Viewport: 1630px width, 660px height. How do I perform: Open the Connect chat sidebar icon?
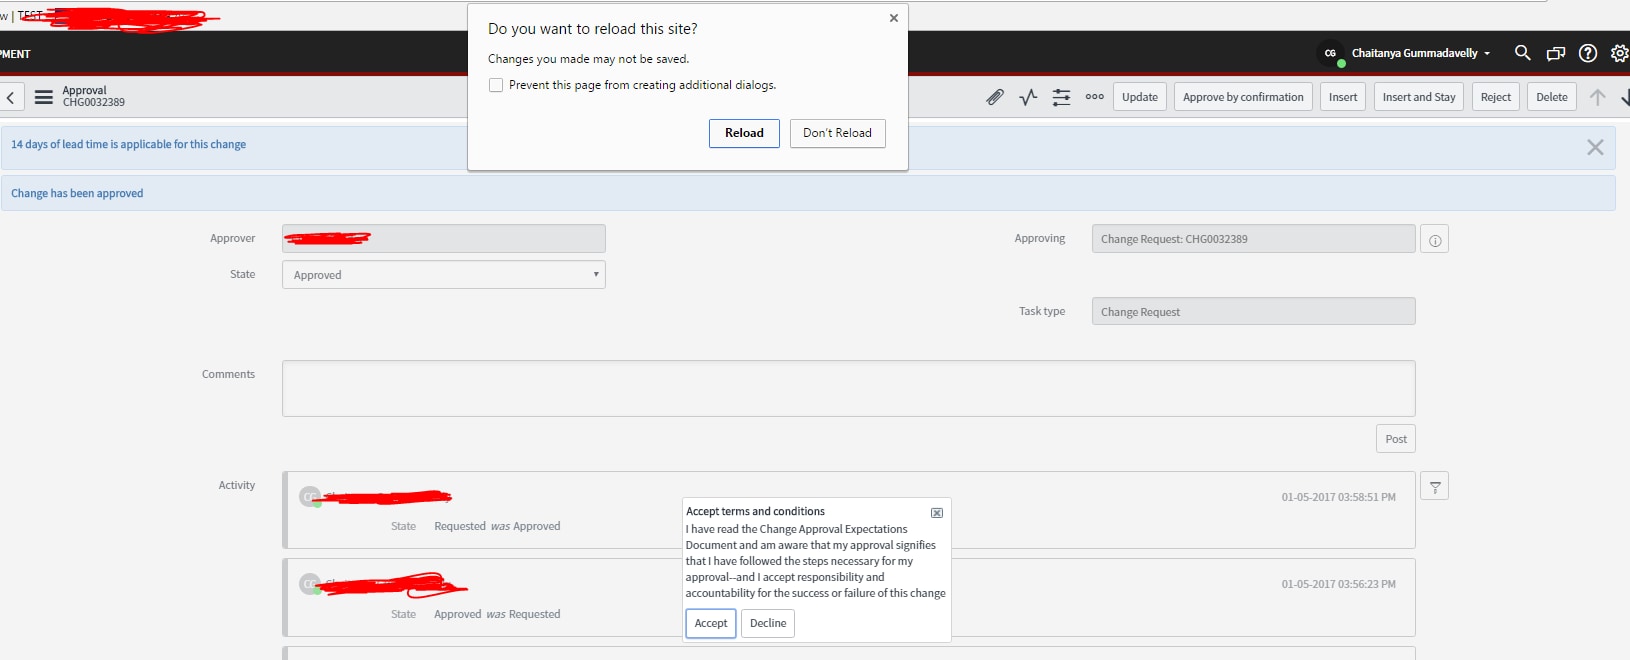(x=1555, y=53)
